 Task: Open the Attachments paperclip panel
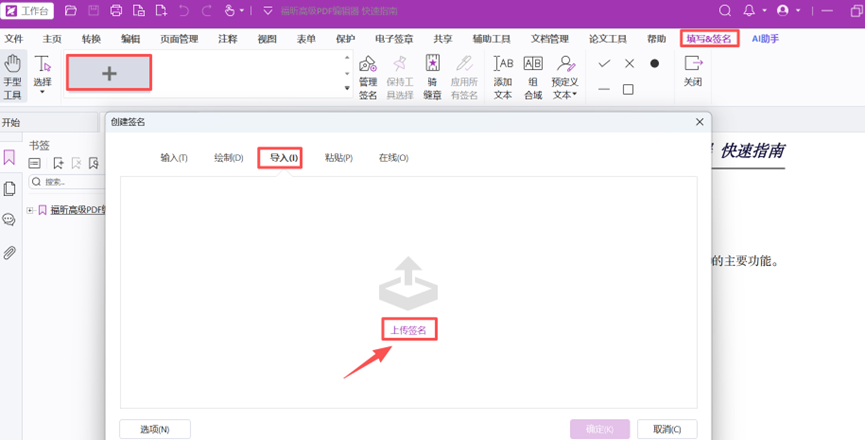pos(10,253)
